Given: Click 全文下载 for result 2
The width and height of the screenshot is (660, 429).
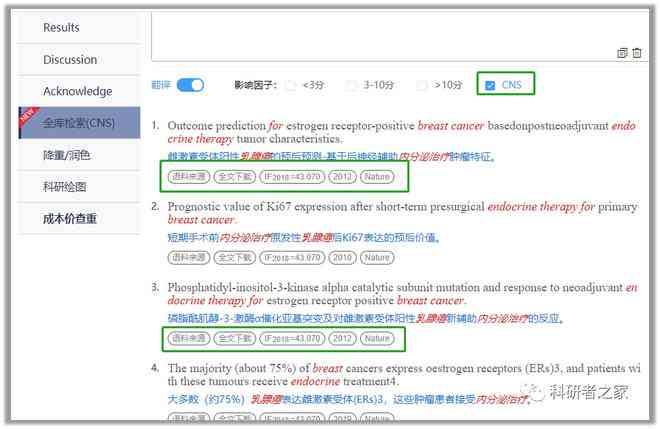Looking at the screenshot, I should (235, 258).
